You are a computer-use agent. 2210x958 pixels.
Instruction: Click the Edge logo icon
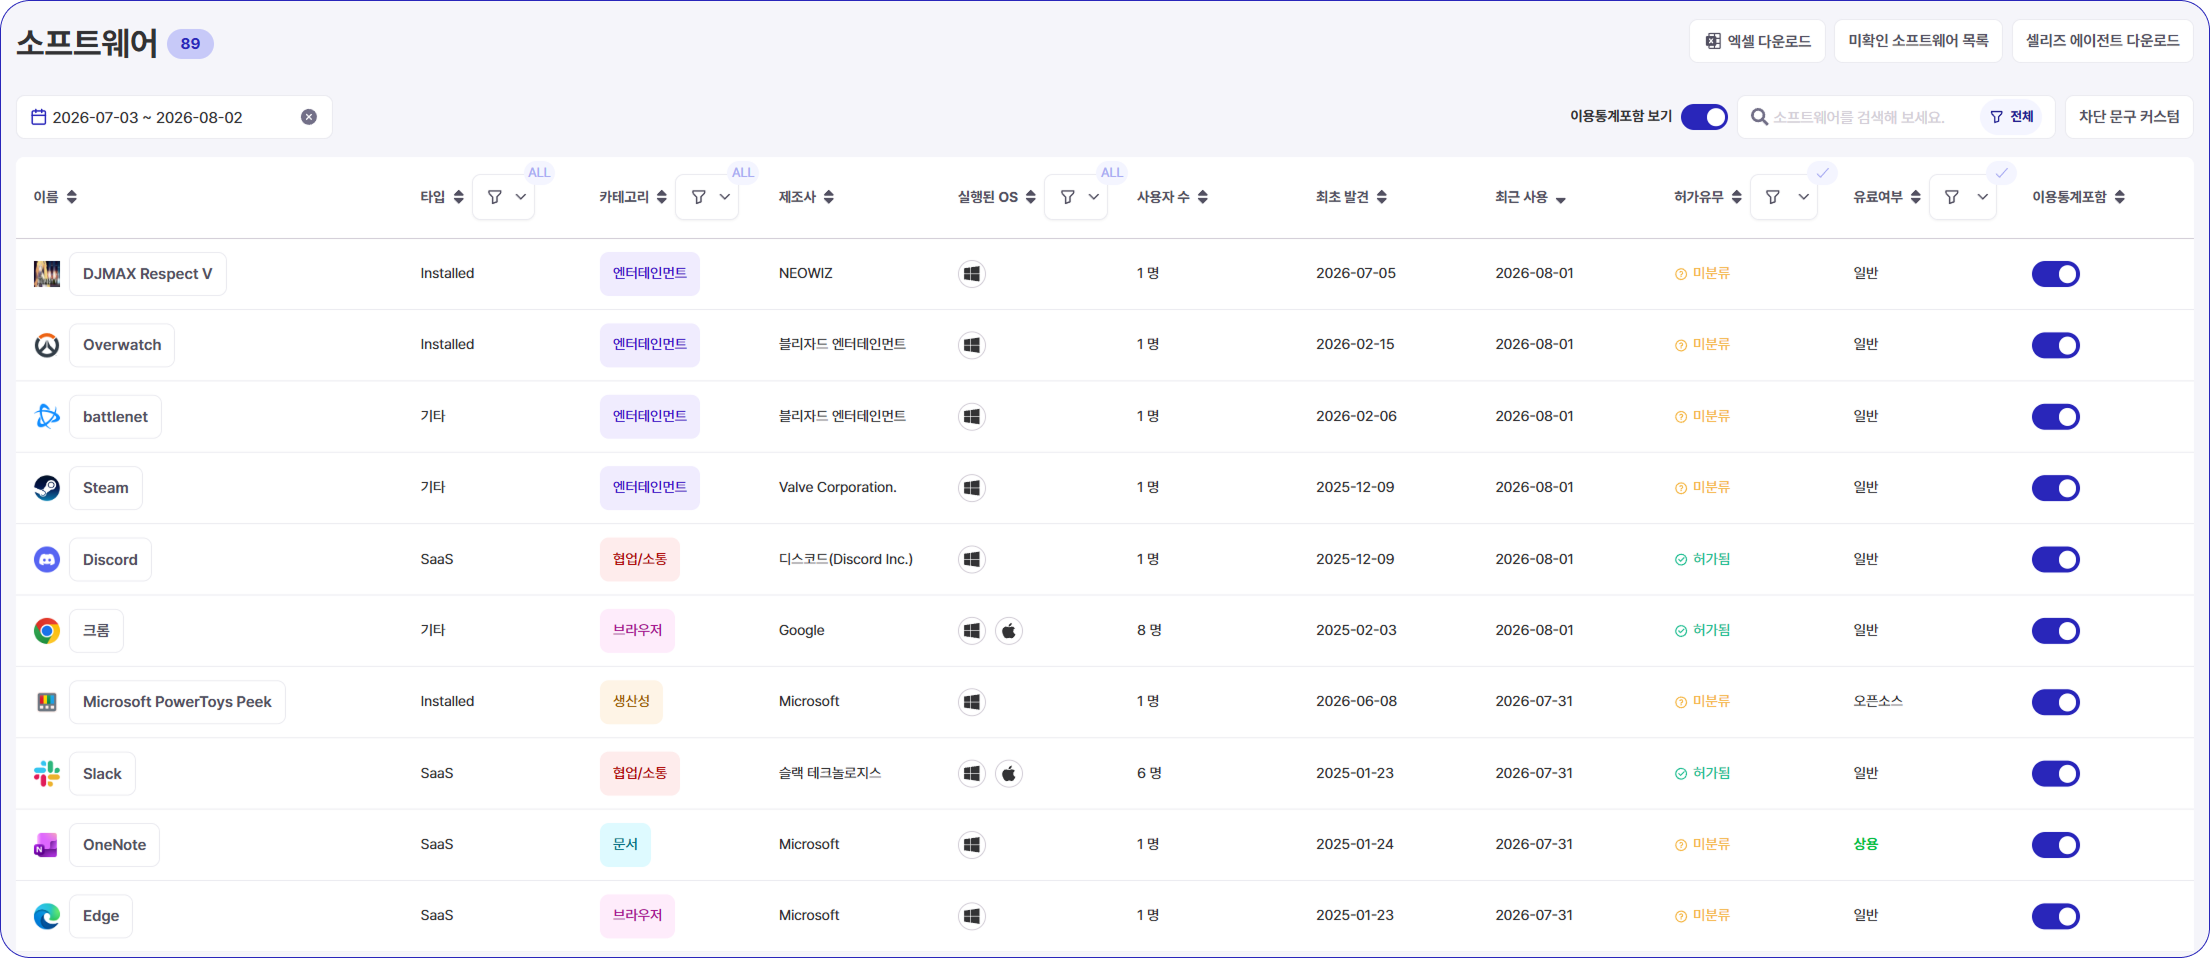pyautogui.click(x=47, y=916)
